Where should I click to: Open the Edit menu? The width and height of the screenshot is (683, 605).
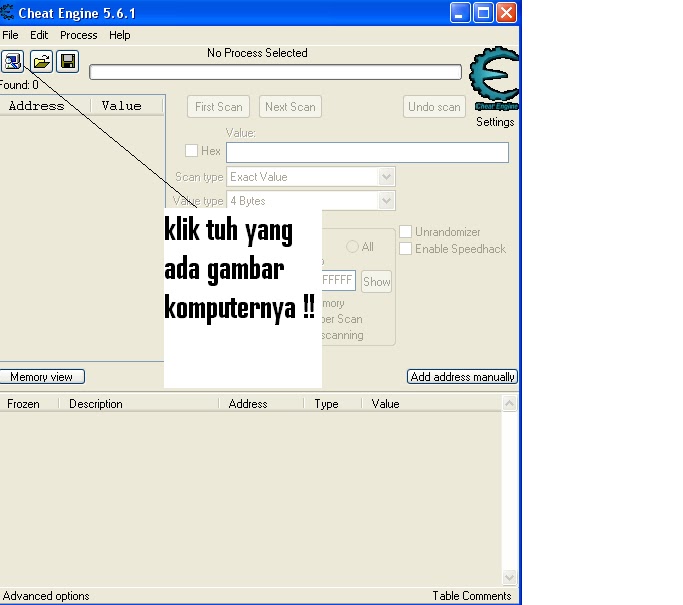(39, 35)
